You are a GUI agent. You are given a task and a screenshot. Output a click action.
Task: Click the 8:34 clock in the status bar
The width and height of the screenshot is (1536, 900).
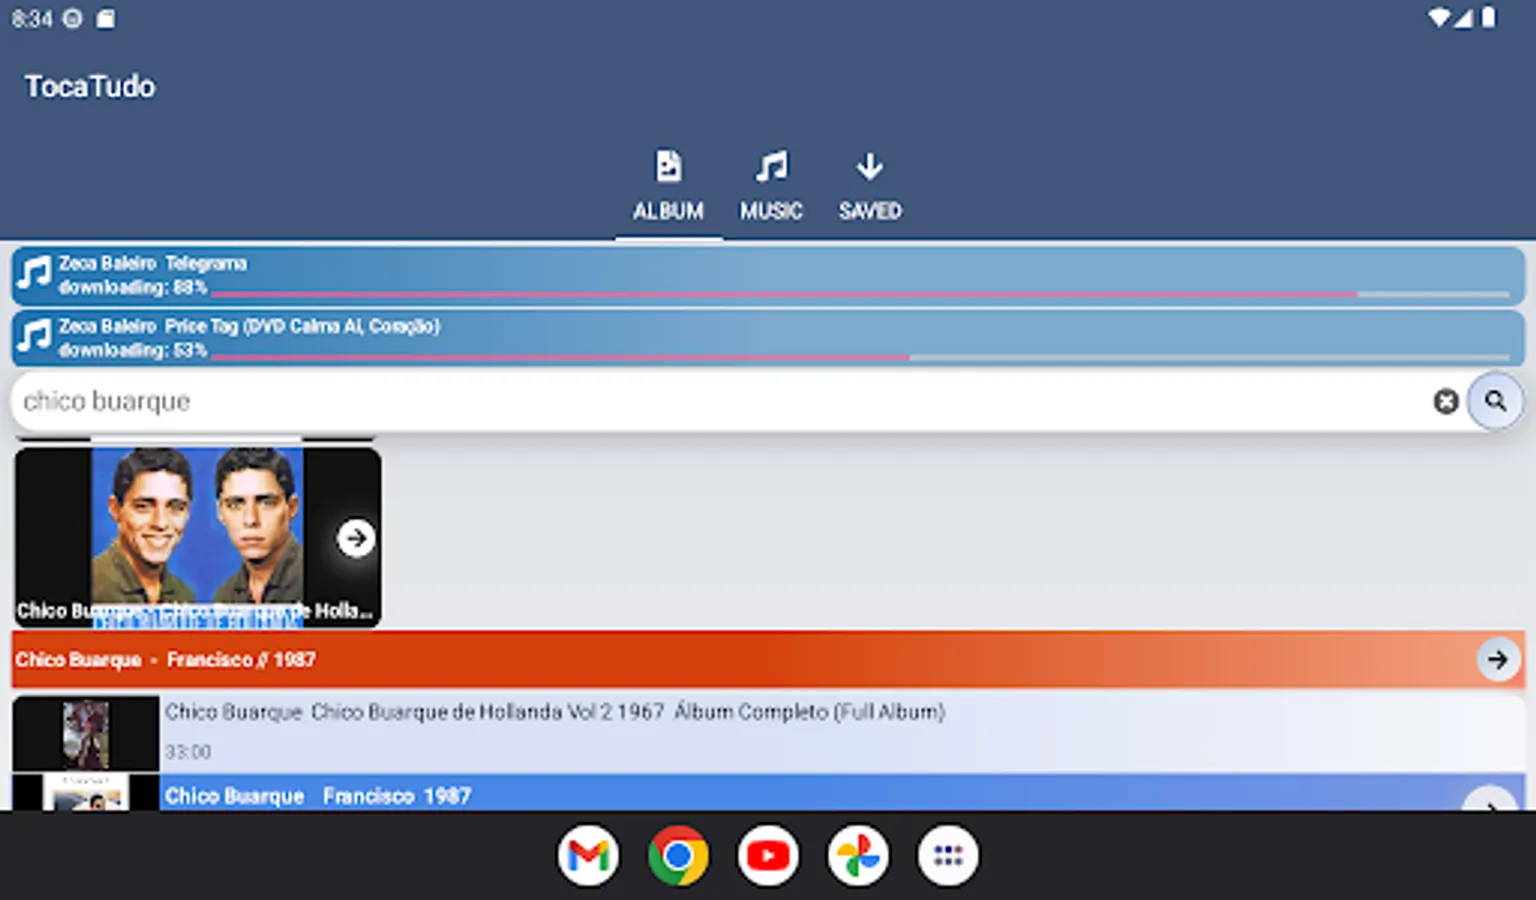click(32, 19)
